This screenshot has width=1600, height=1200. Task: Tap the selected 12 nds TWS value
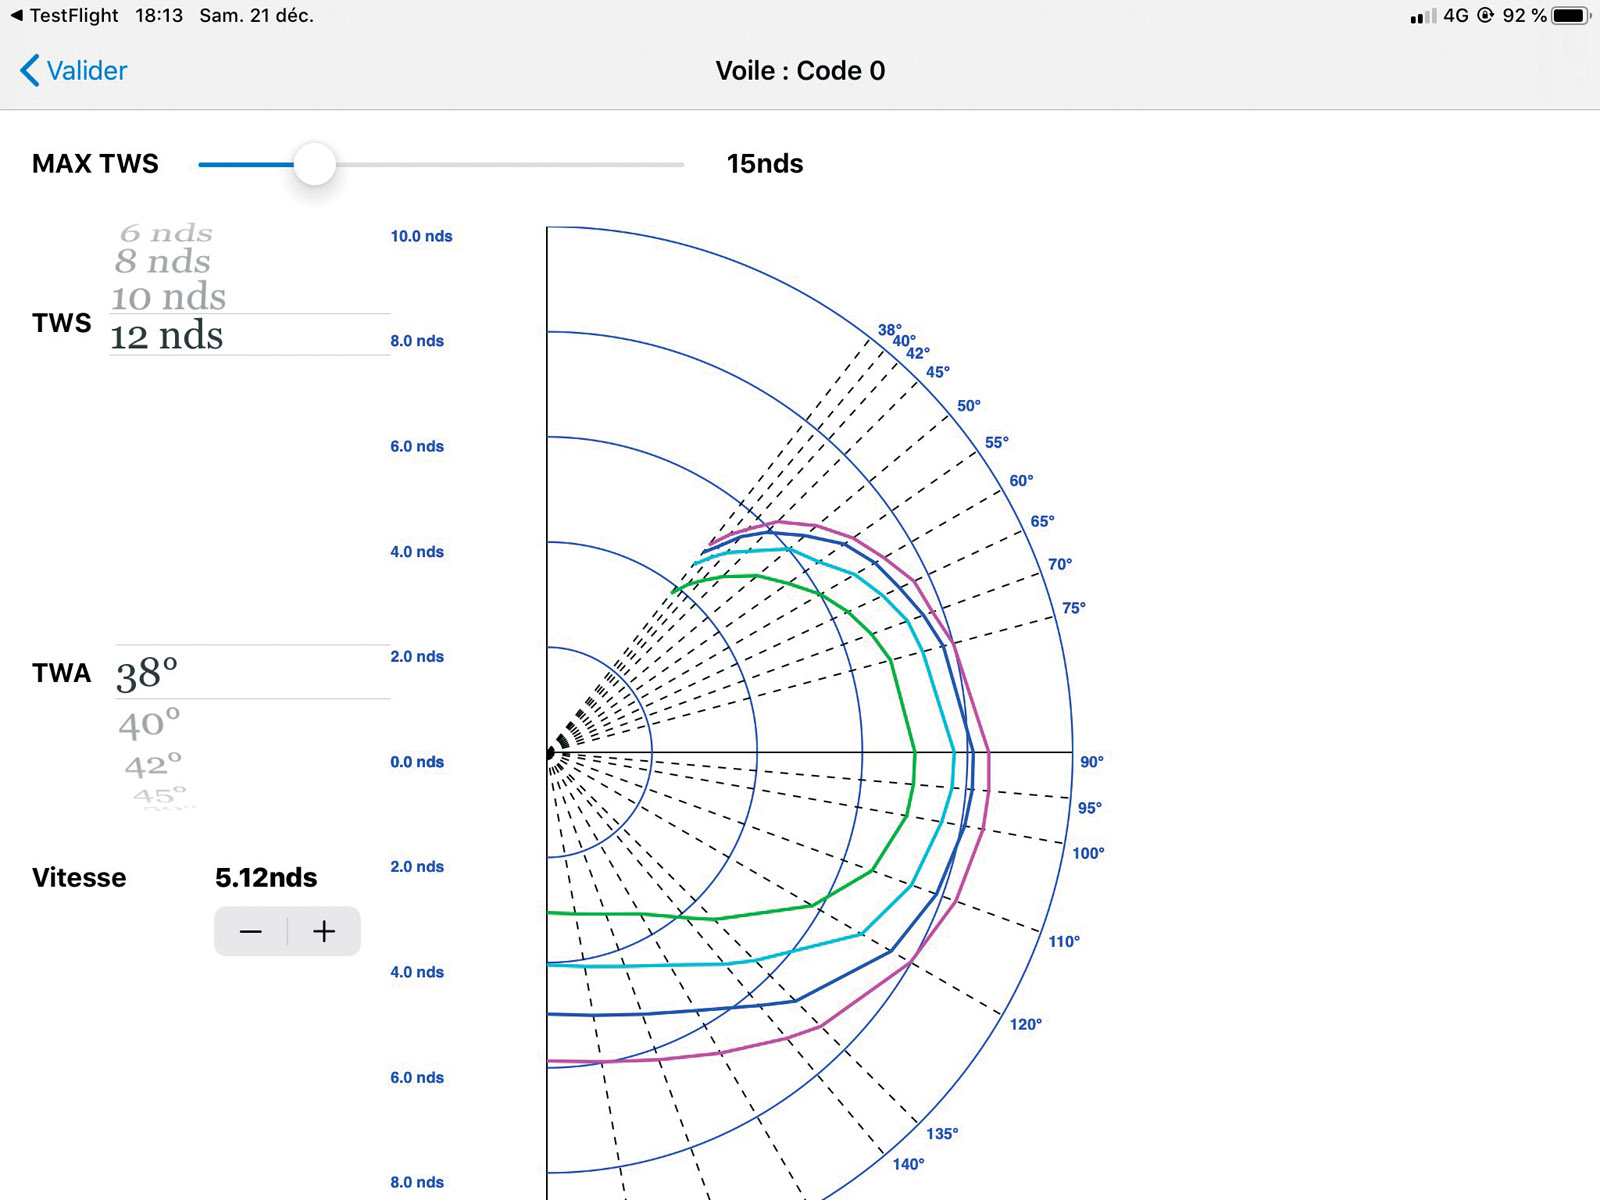pos(166,336)
